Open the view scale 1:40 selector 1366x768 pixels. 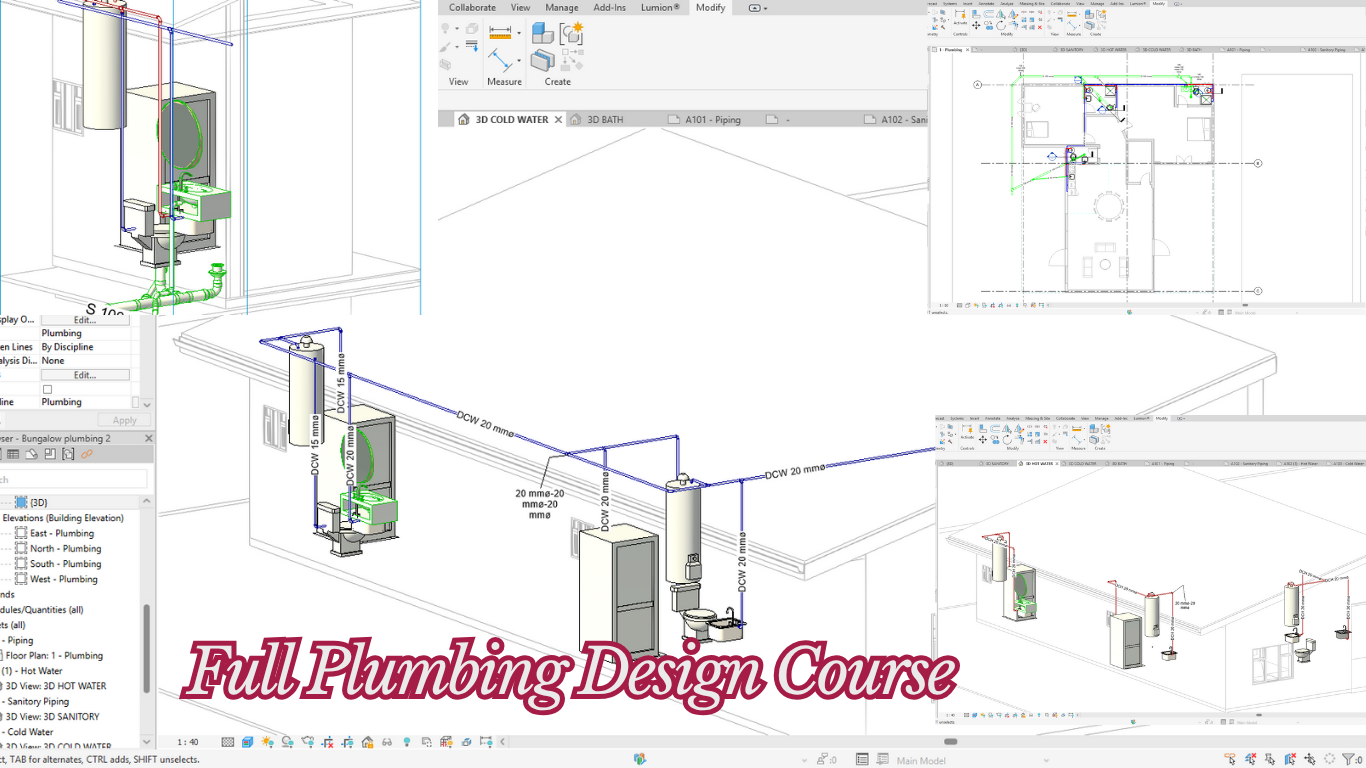(x=187, y=742)
